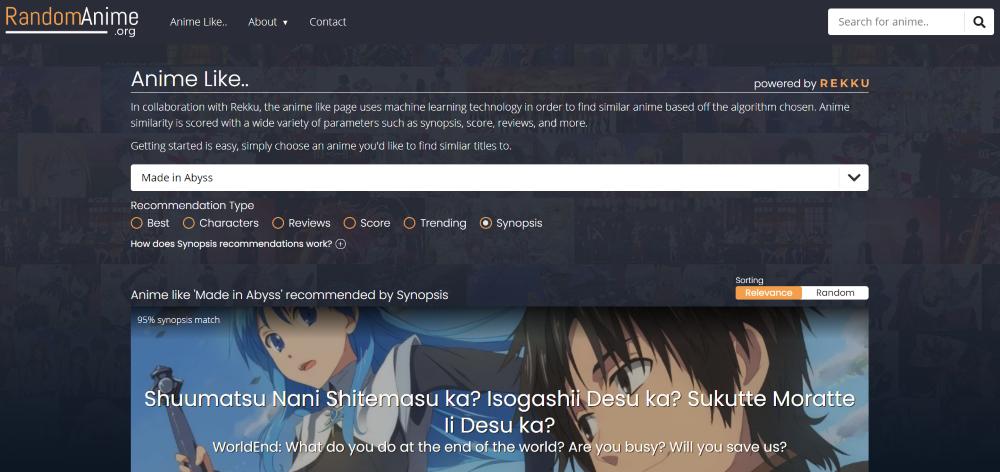Click the Search for anime field
The image size is (1000, 472).
(896, 22)
